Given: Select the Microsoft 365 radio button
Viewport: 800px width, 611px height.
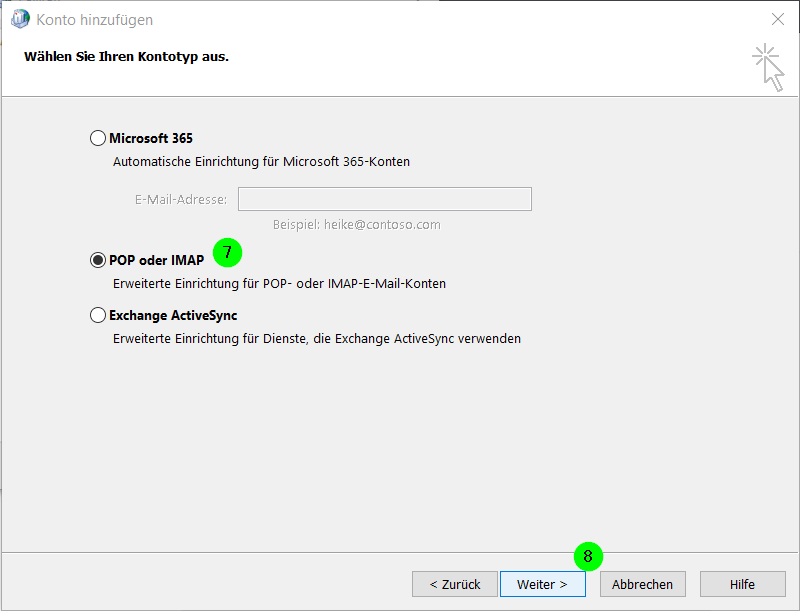Looking at the screenshot, I should 97,138.
